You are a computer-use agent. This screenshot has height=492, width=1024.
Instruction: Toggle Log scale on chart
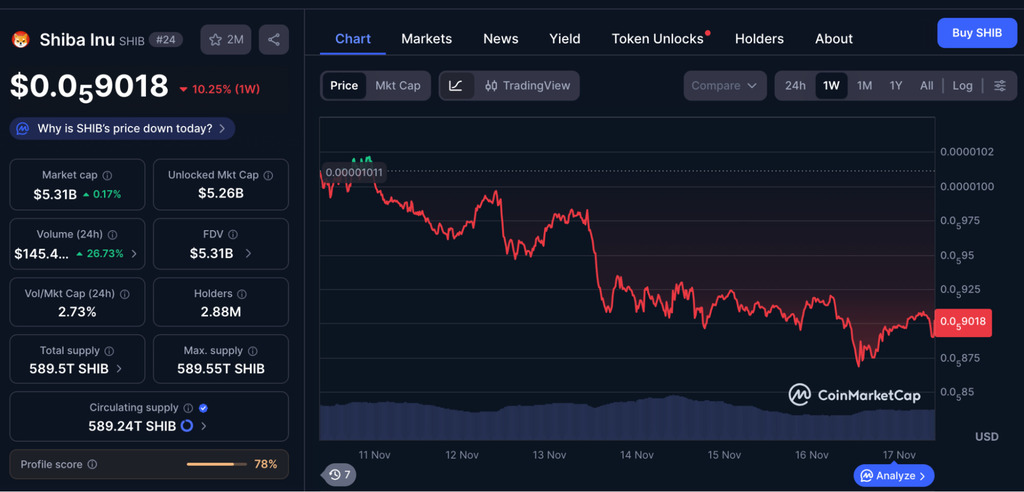(x=962, y=86)
